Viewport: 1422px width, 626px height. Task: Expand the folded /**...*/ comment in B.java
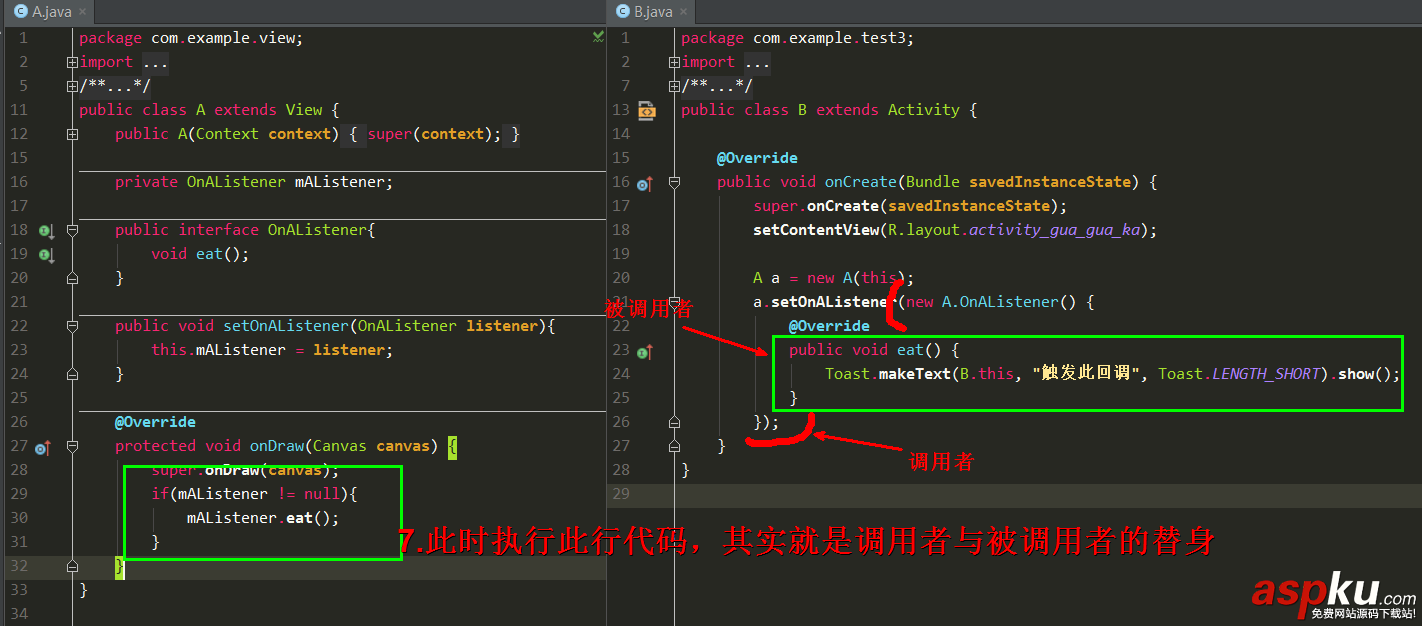pos(674,86)
